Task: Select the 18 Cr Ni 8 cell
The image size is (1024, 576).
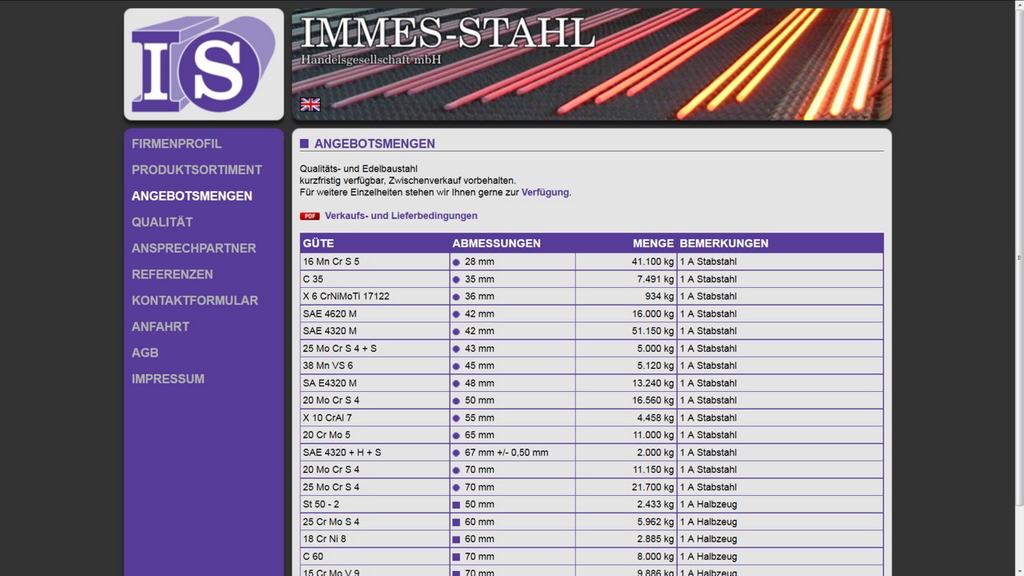Action: [375, 539]
